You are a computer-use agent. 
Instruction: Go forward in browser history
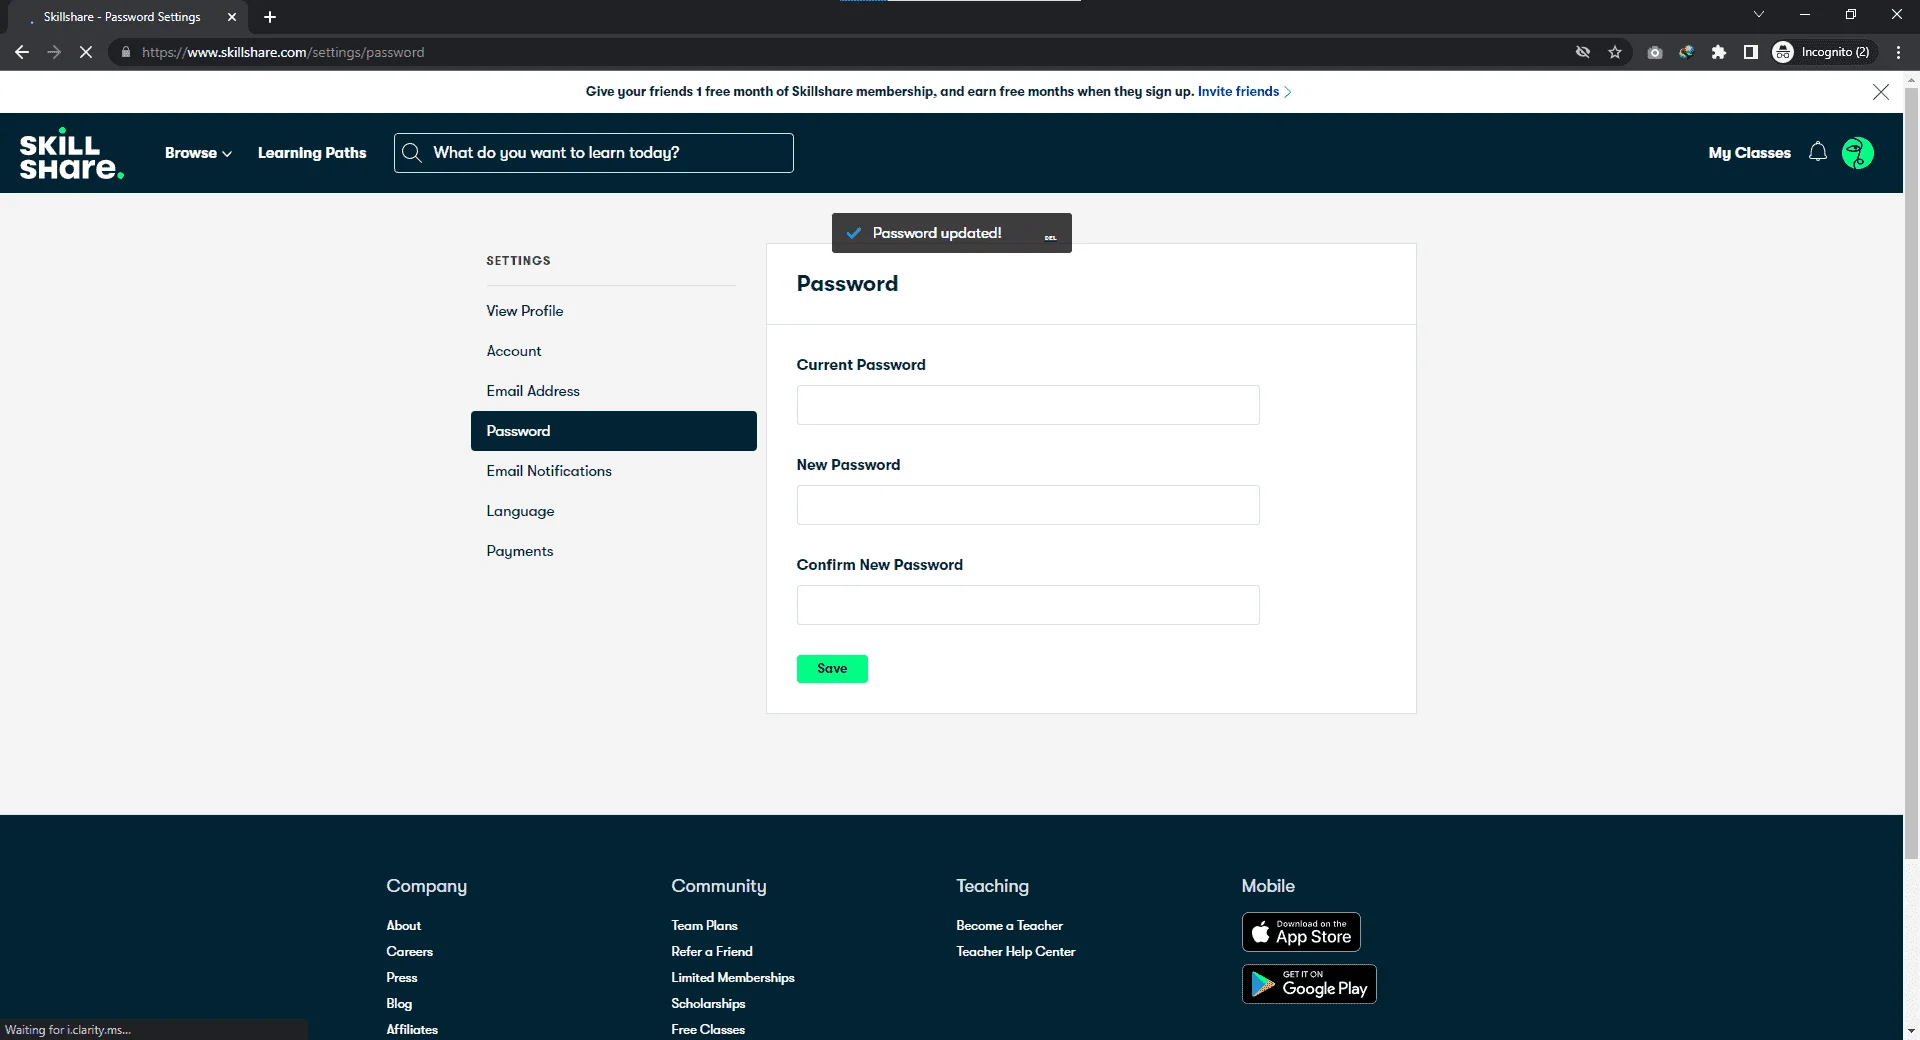tap(54, 52)
